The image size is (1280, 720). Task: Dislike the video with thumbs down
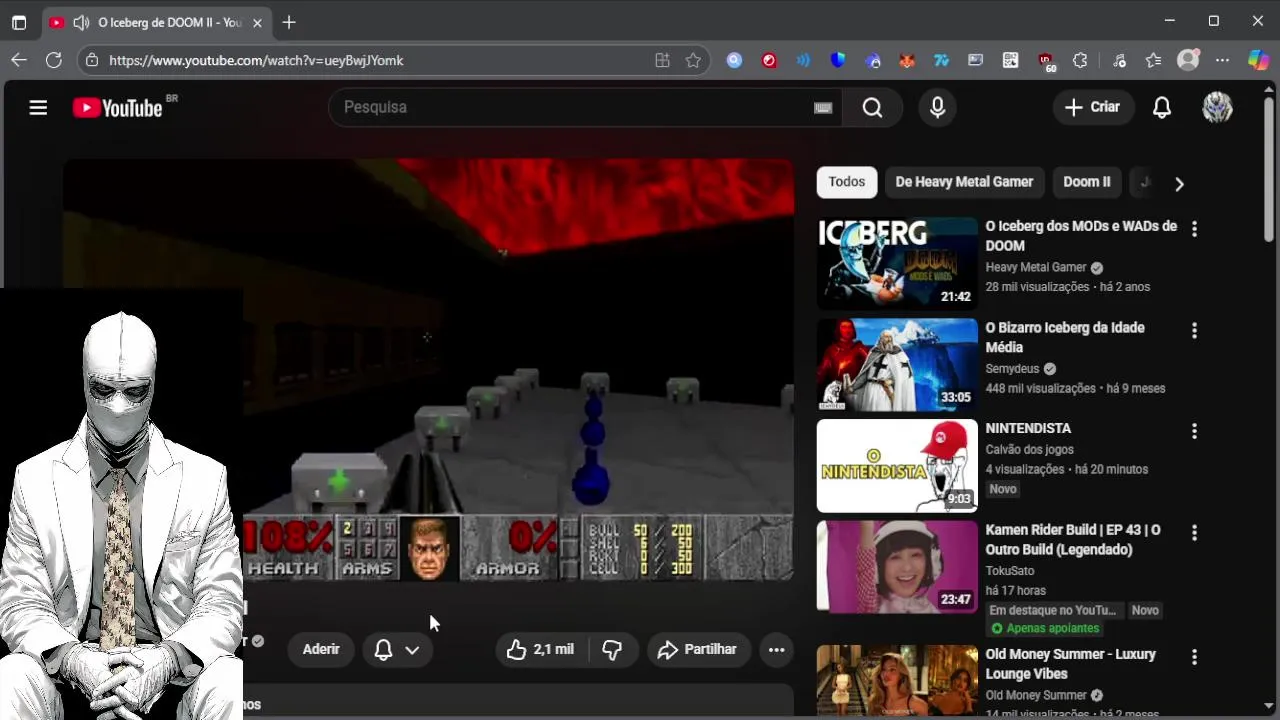click(x=612, y=649)
